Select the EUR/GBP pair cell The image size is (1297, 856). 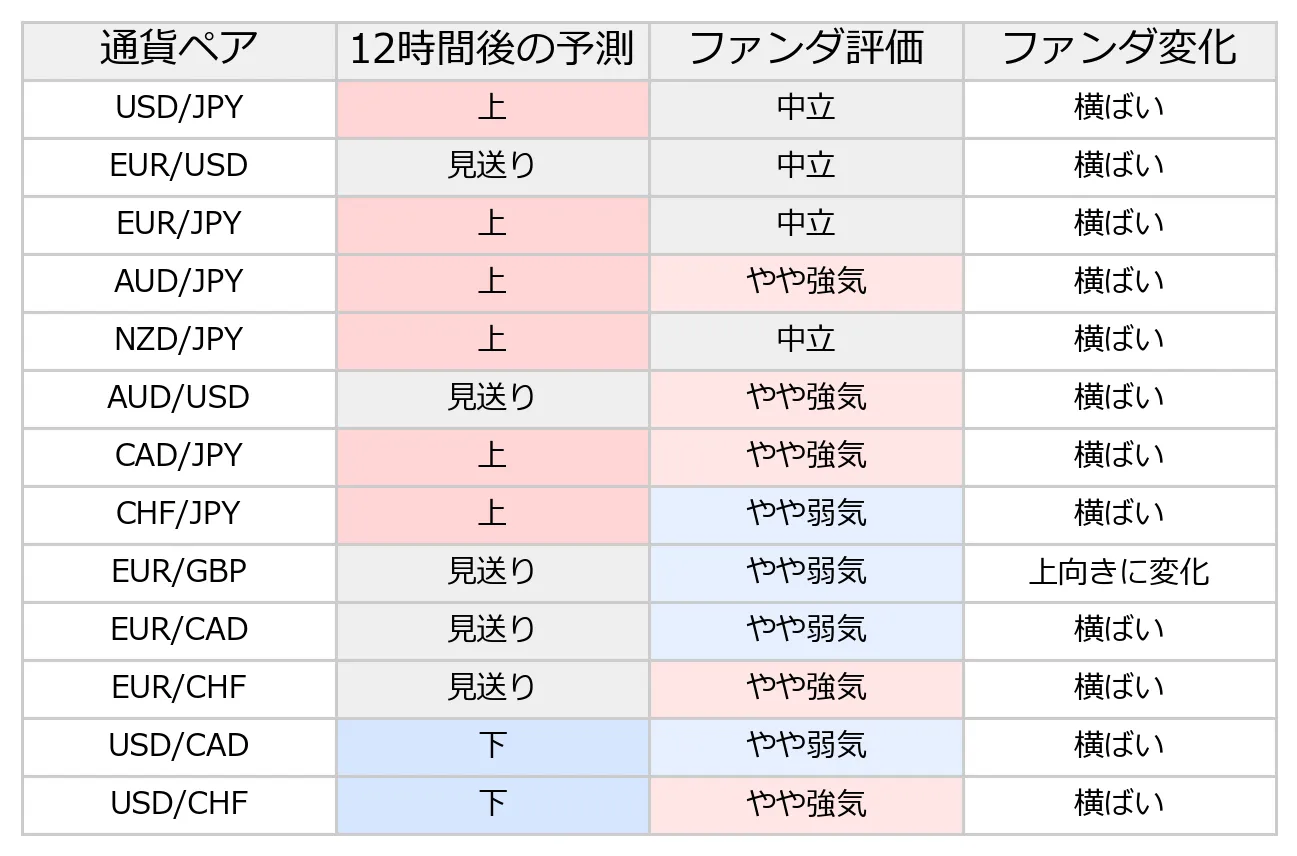(x=179, y=572)
